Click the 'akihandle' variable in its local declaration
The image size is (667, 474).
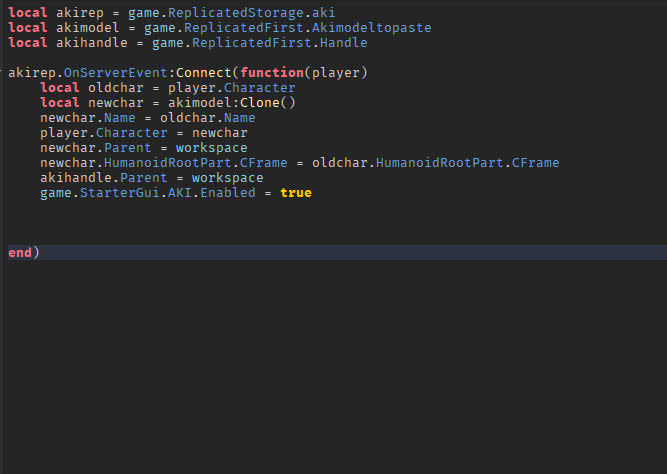(92, 43)
